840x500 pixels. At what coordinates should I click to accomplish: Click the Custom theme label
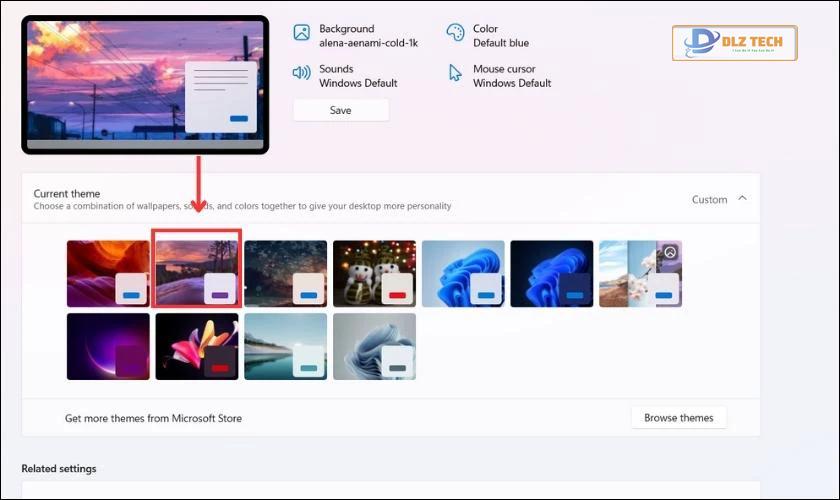709,199
